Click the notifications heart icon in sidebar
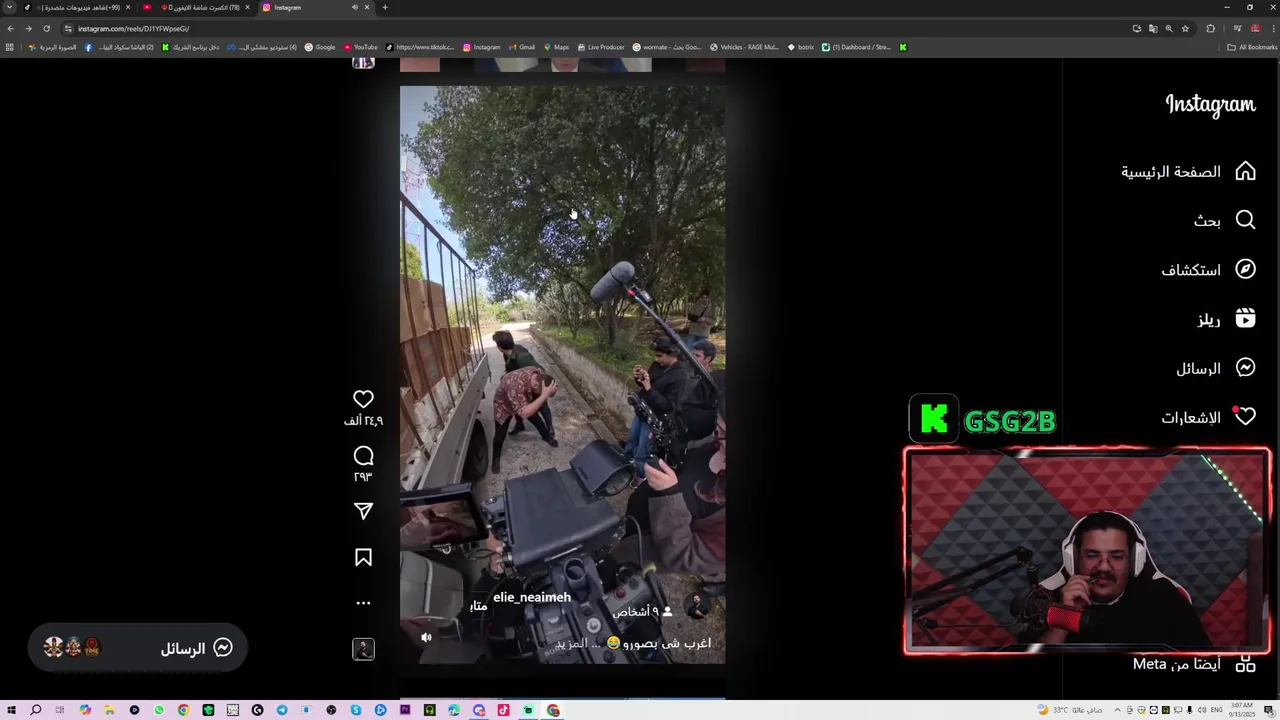 click(1245, 417)
